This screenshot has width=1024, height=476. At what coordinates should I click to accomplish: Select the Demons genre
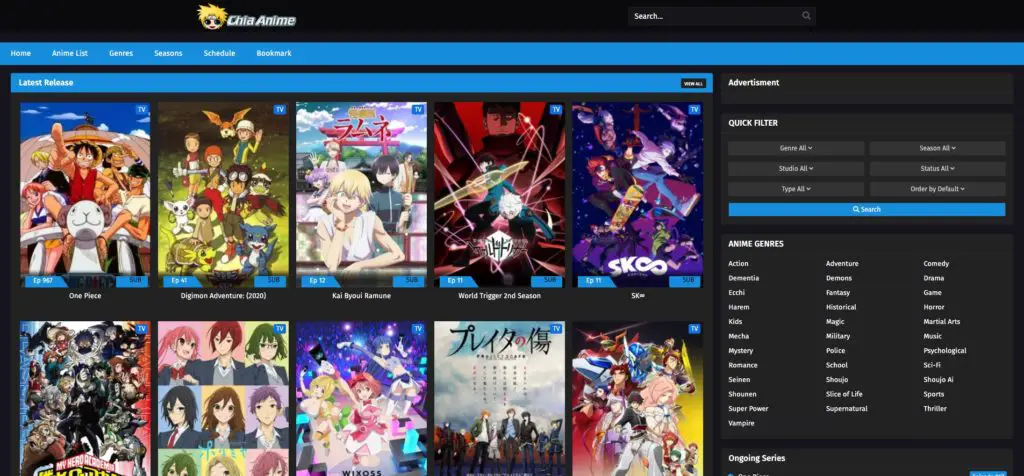click(839, 278)
